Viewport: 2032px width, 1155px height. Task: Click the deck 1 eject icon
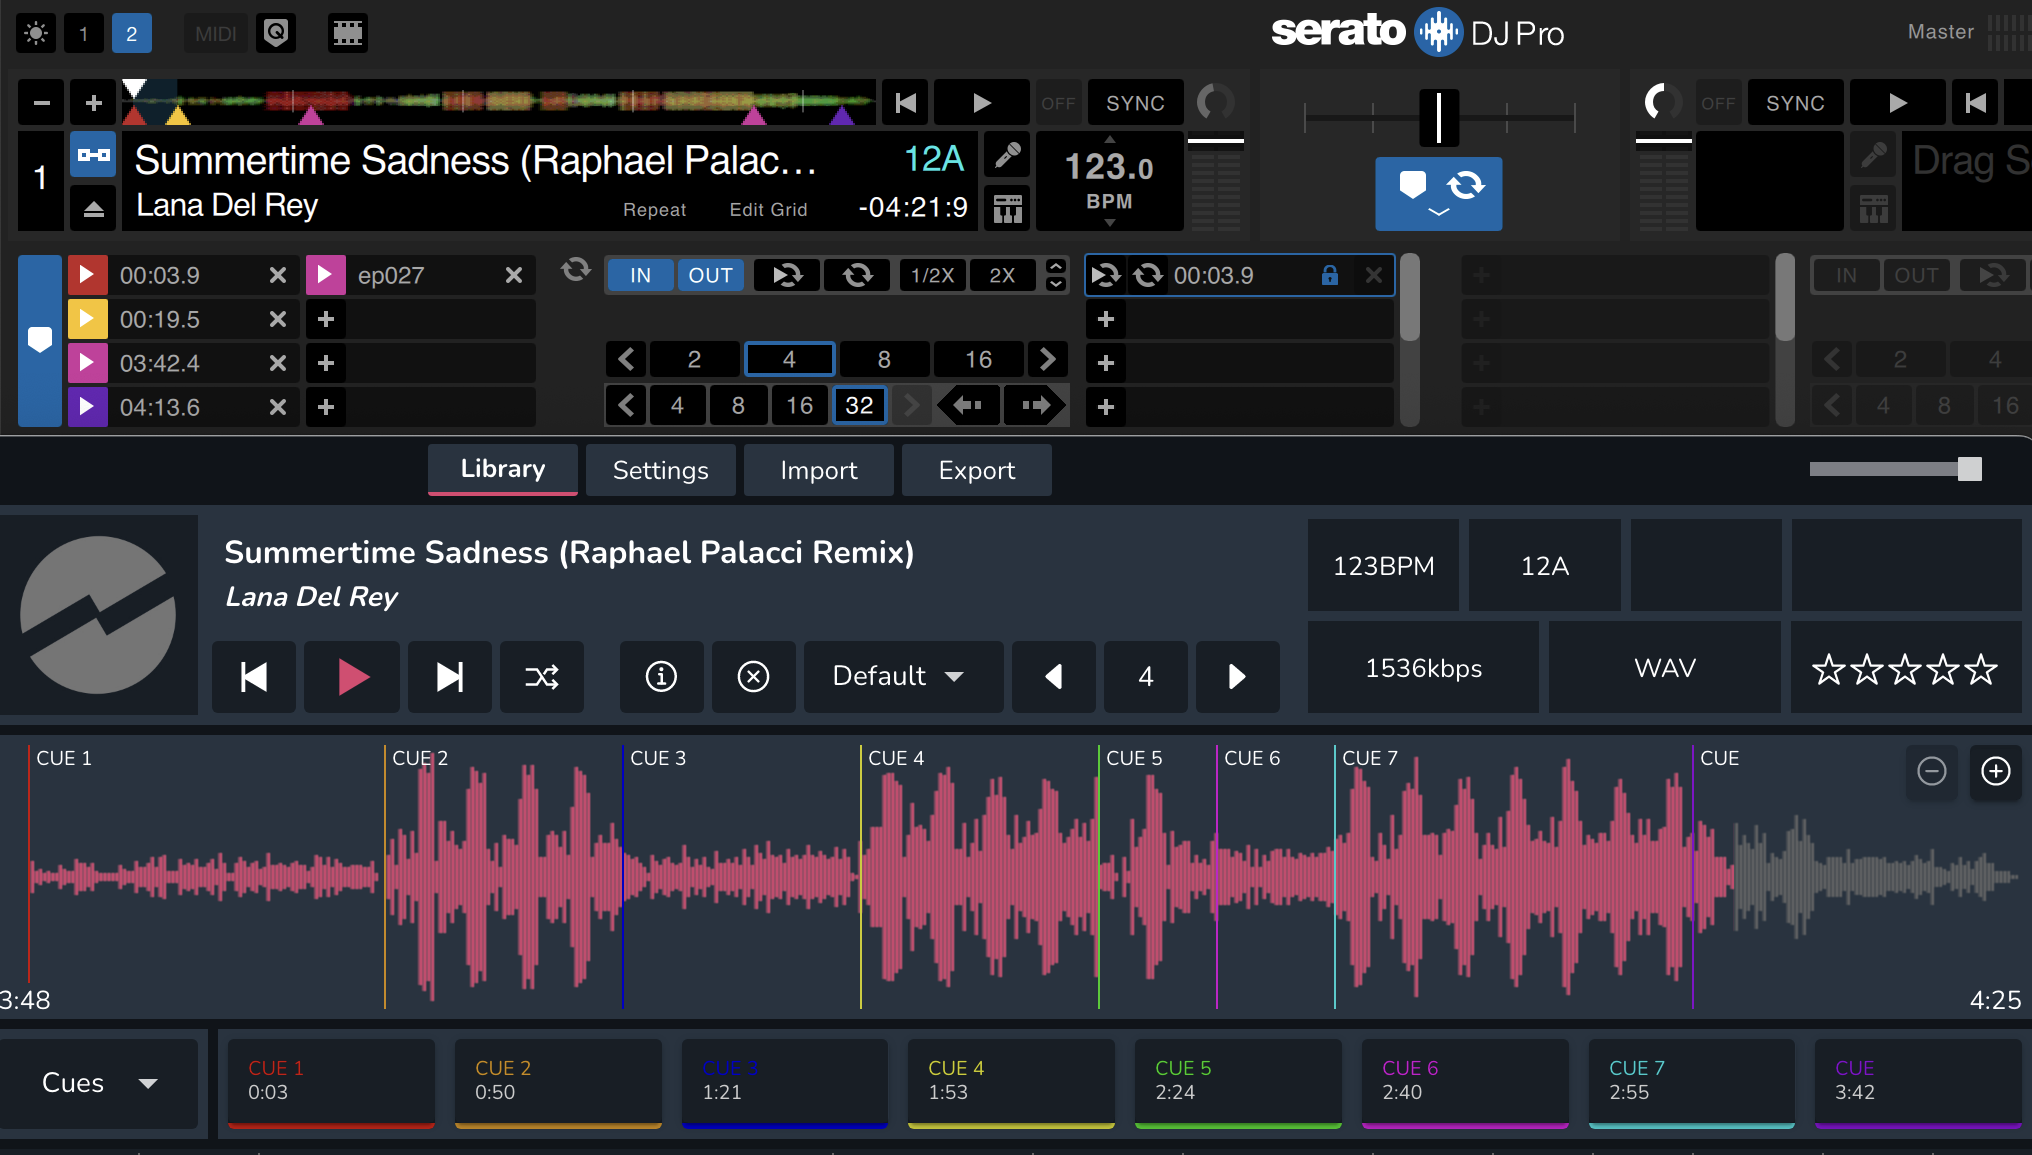(93, 208)
